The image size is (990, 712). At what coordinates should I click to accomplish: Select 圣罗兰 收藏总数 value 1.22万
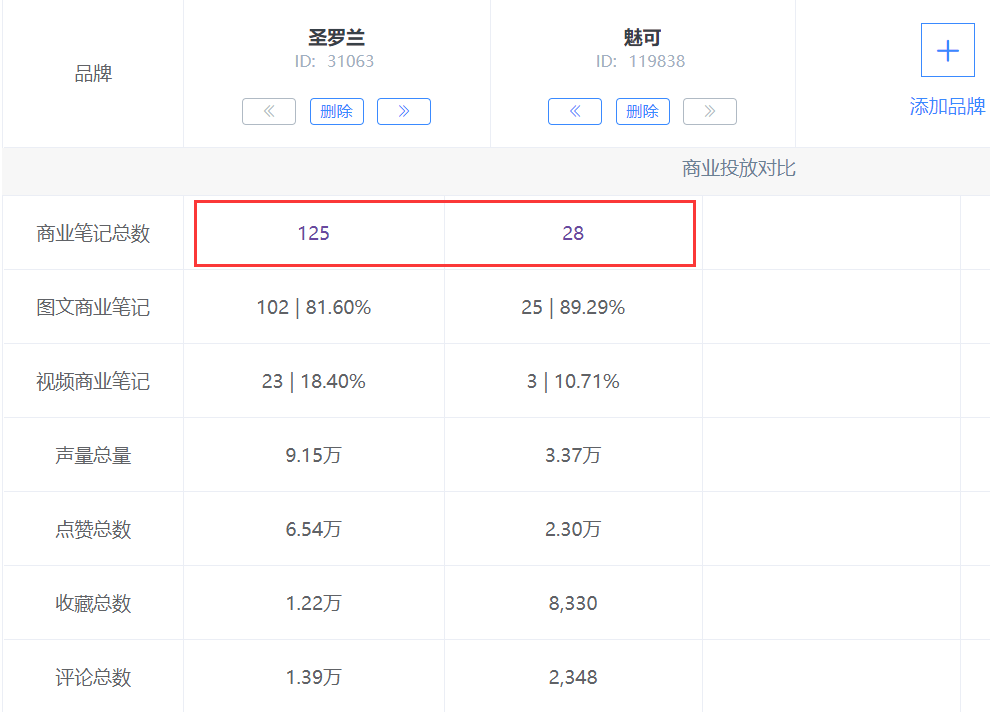click(314, 603)
